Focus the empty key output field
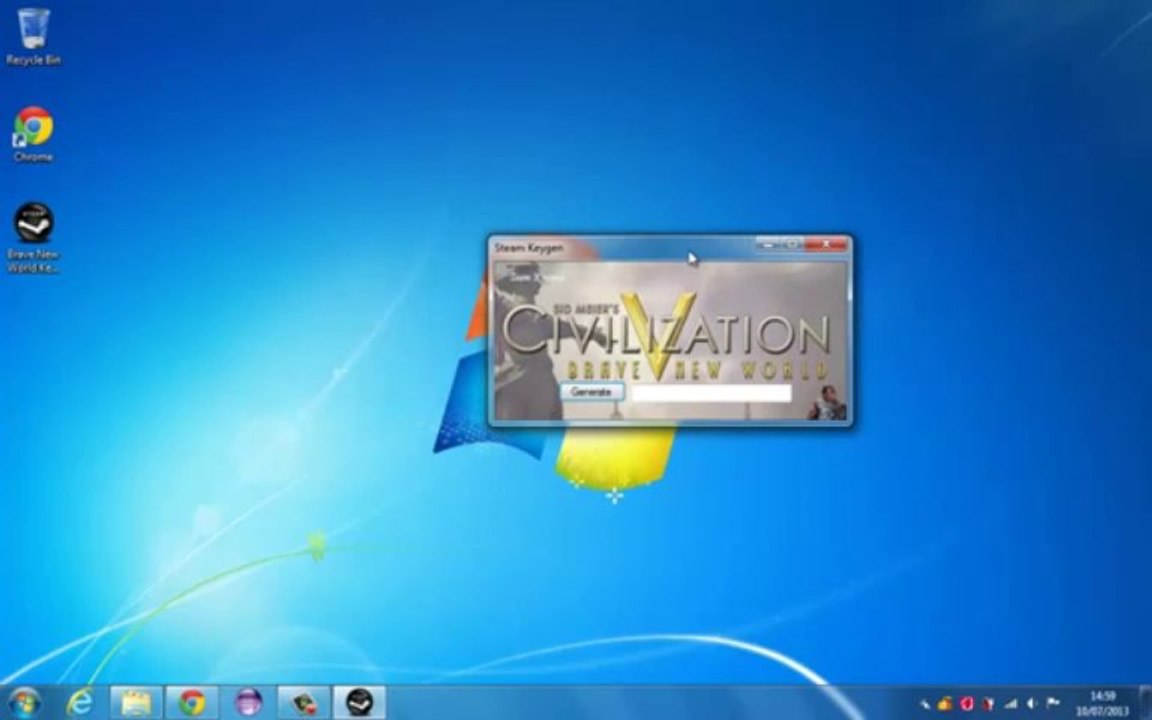Screen dimensions: 1152x720 click(x=711, y=393)
